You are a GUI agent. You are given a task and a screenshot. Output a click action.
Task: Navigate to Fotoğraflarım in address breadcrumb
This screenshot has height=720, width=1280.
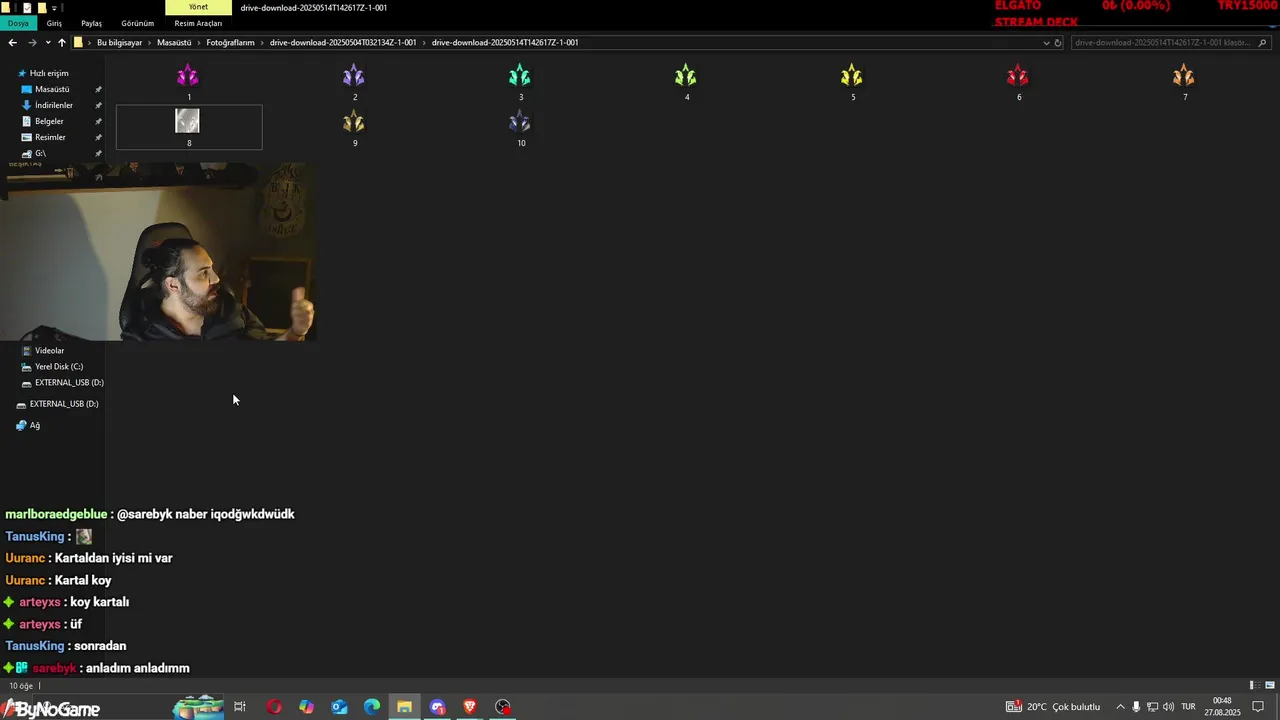230,42
